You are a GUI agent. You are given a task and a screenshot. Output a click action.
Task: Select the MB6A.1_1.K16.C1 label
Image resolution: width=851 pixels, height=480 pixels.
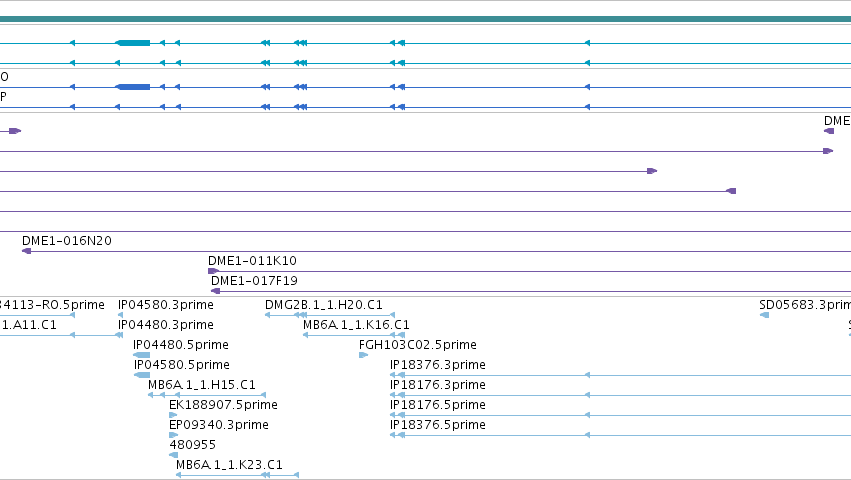click(356, 325)
